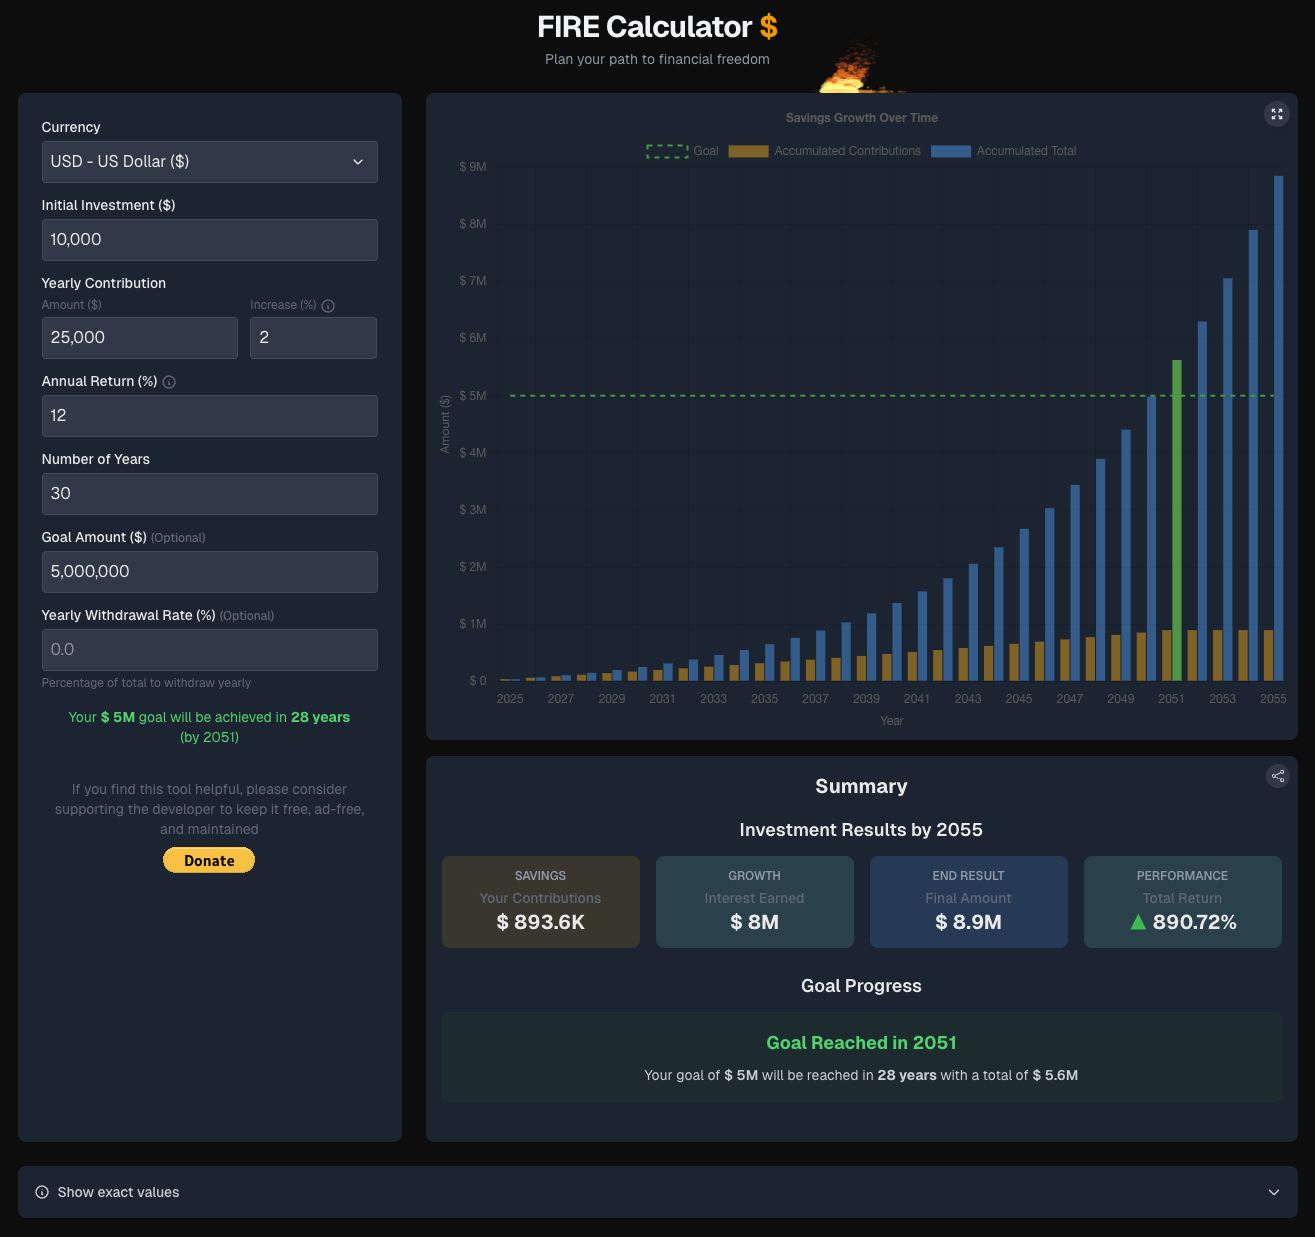
Task: Click the info icon beside Show exact values
Action: point(40,1191)
